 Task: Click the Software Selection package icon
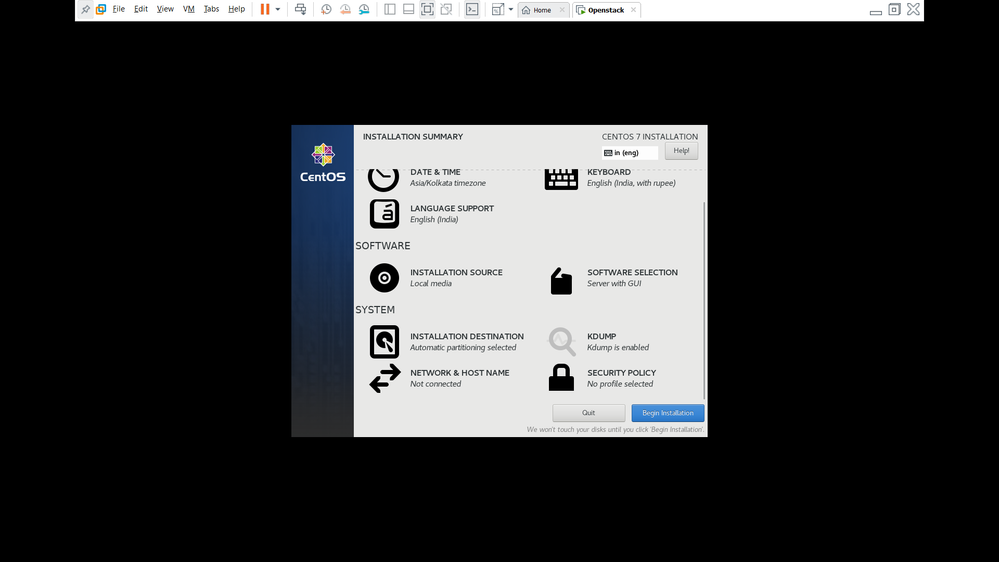pyautogui.click(x=561, y=281)
